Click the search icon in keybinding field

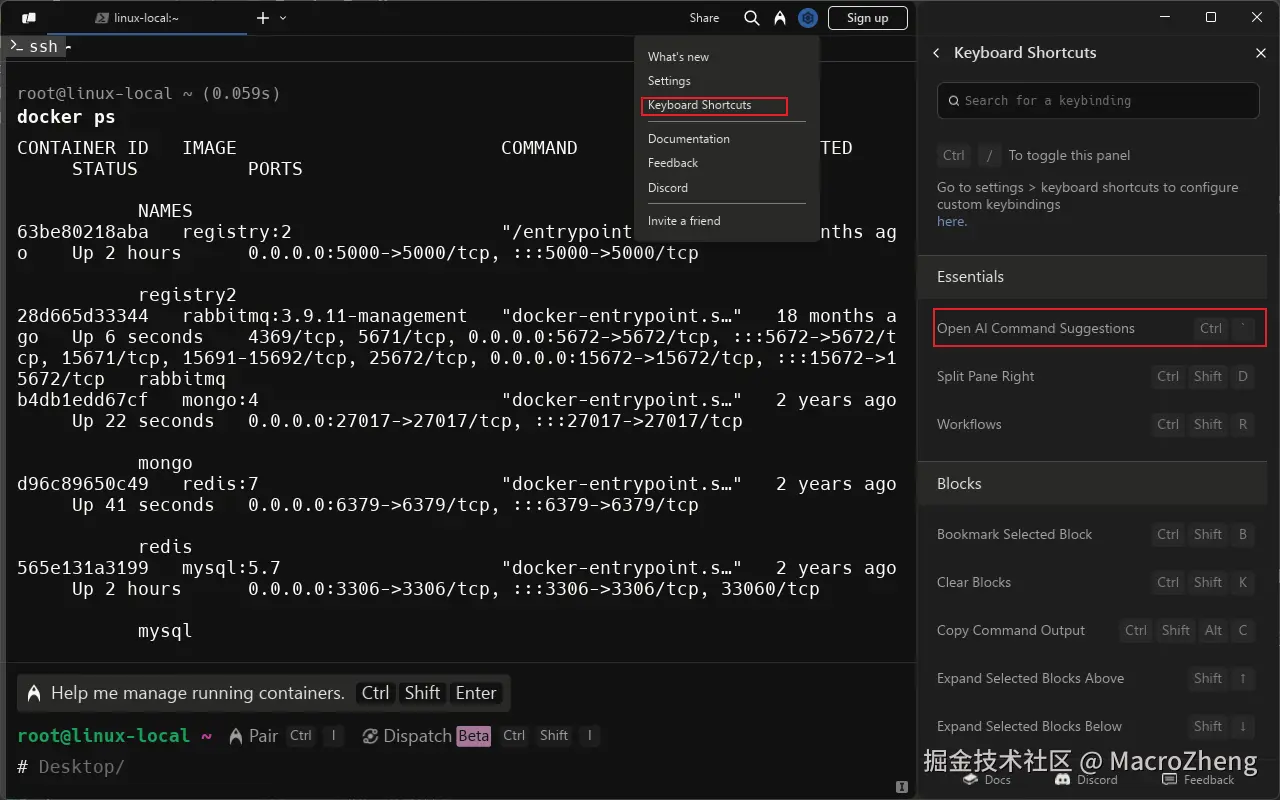point(953,101)
